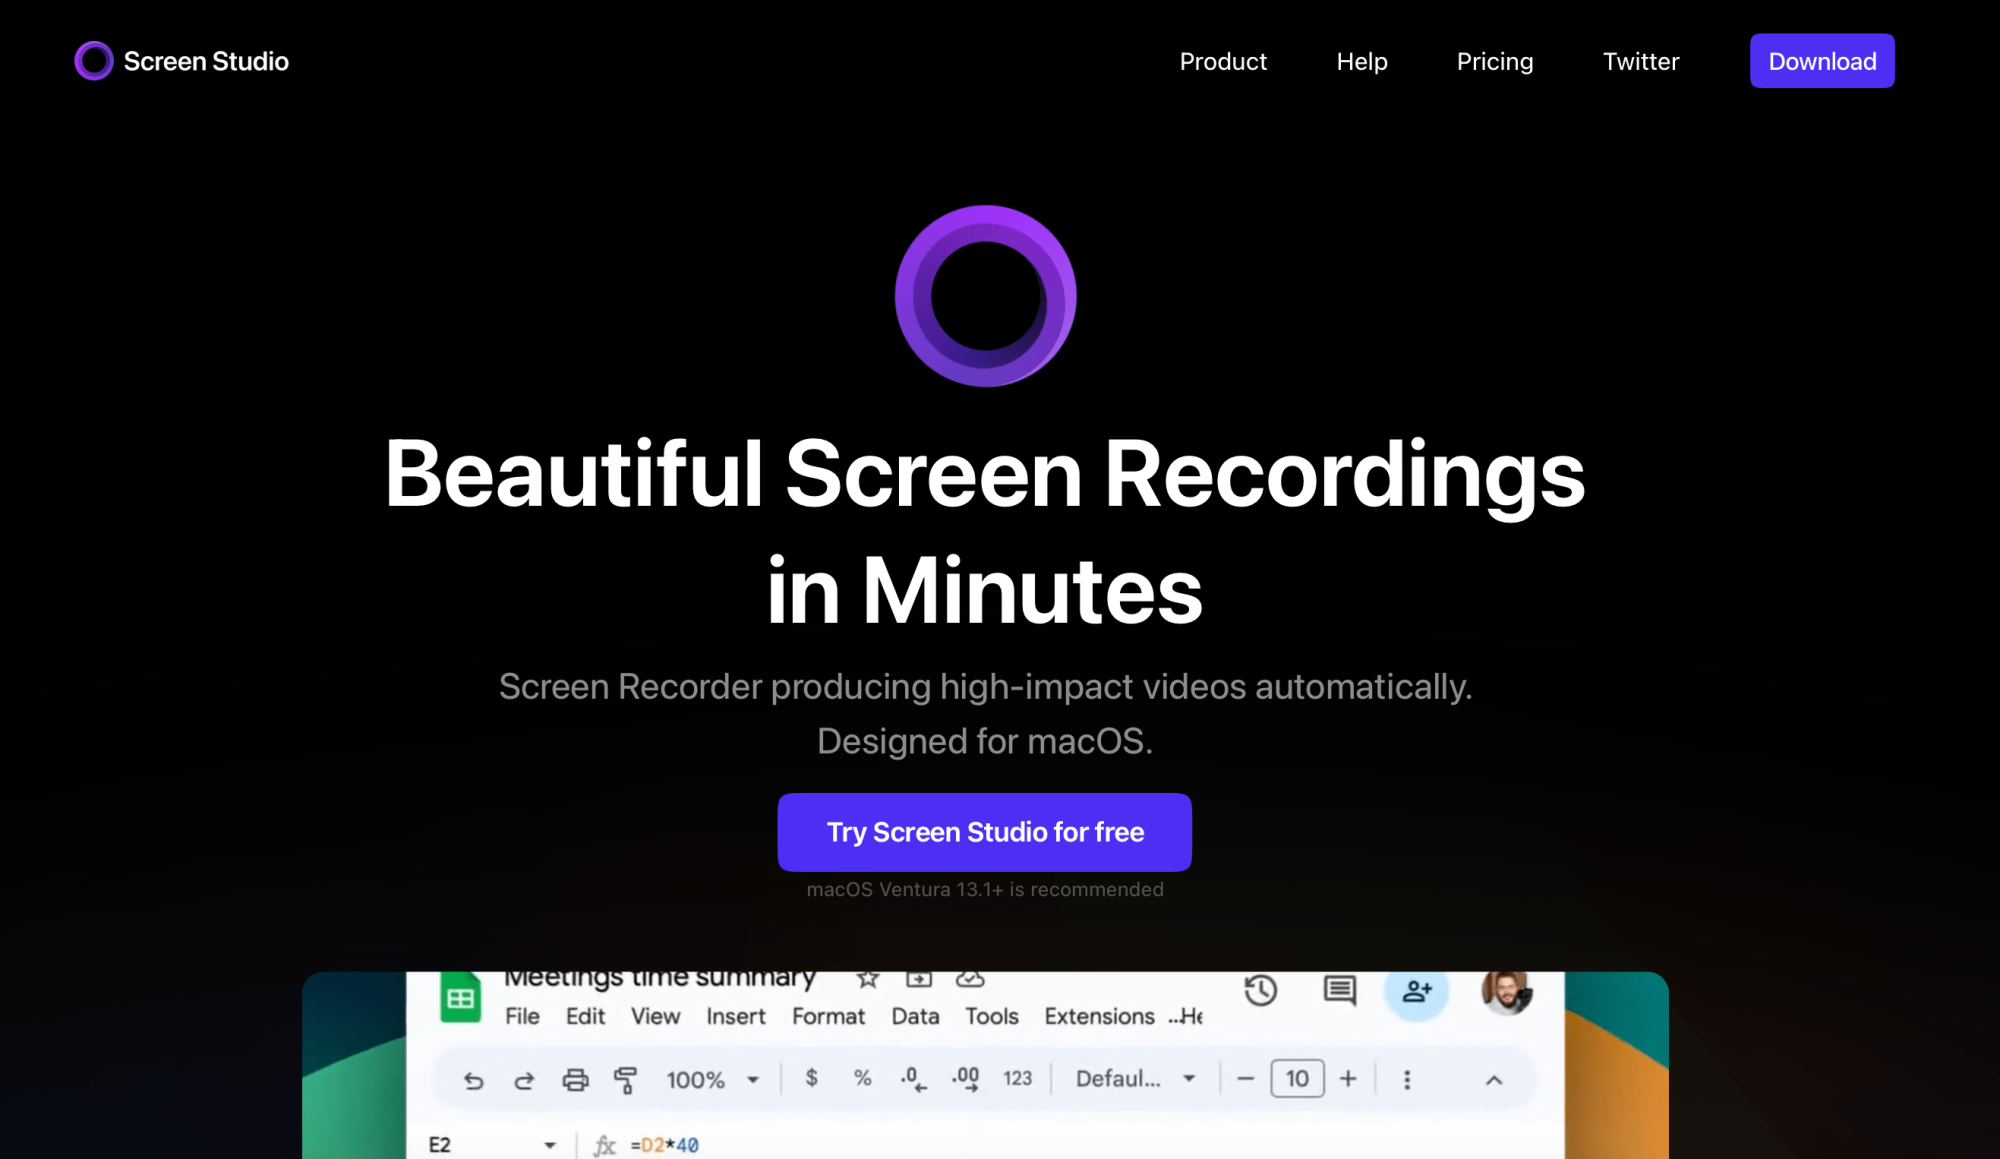Format as currency with dollar icon

click(812, 1078)
